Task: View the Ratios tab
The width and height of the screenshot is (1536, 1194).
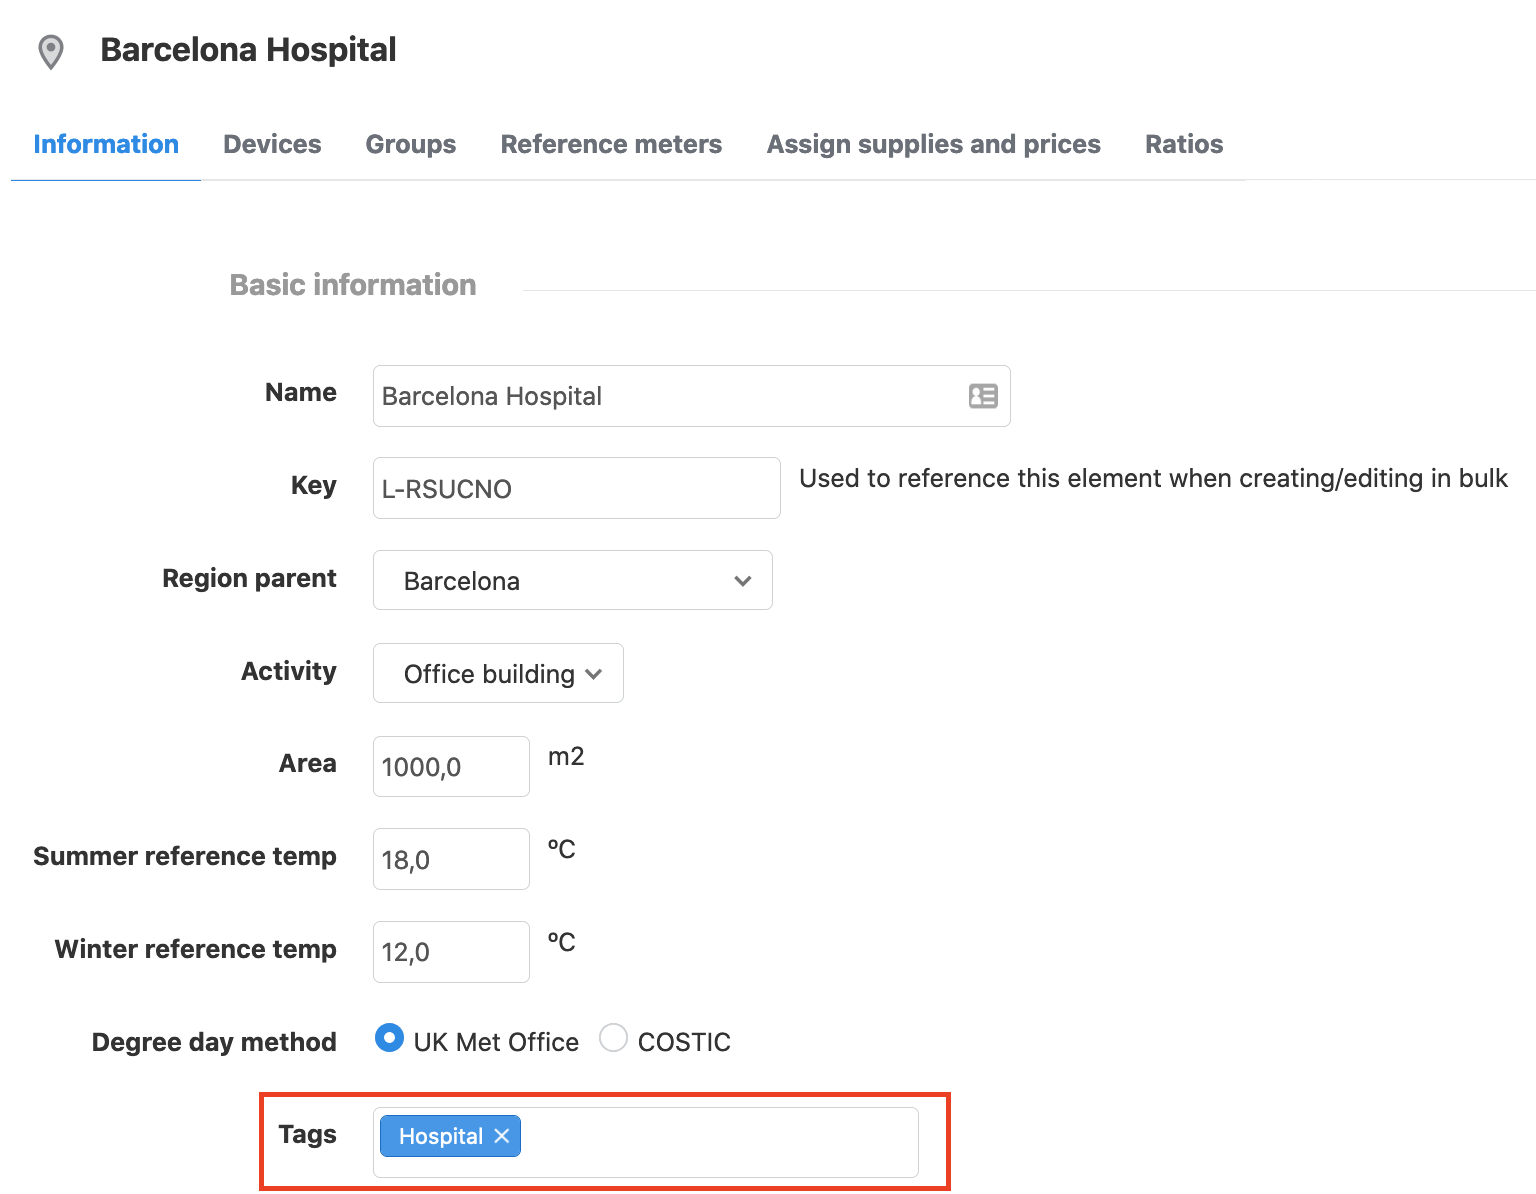Action: [x=1184, y=144]
